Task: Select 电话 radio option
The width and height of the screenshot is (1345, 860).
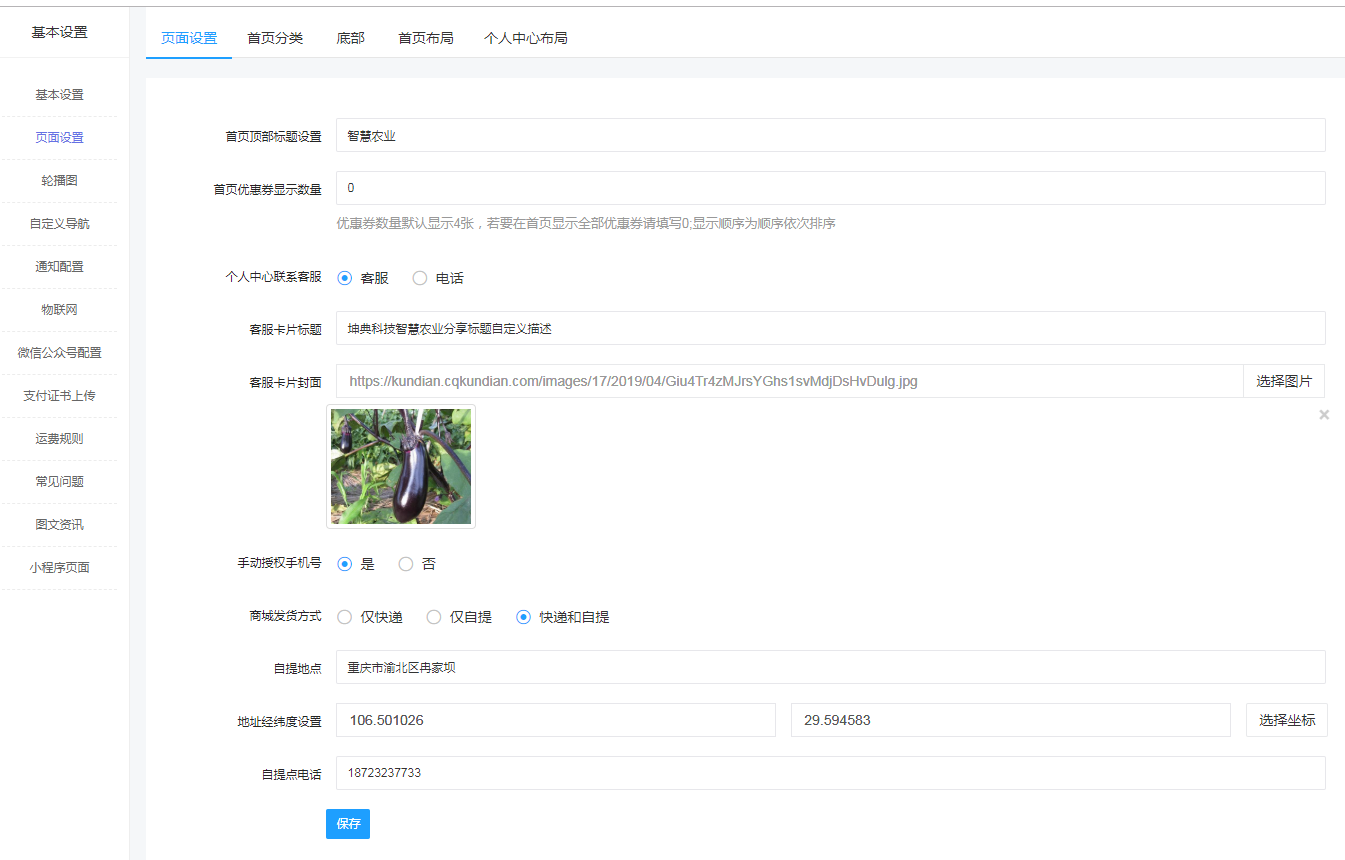Action: pyautogui.click(x=420, y=278)
